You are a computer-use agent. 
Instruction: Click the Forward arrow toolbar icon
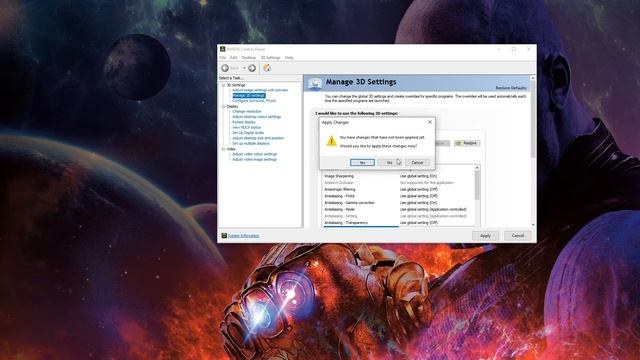(x=252, y=68)
